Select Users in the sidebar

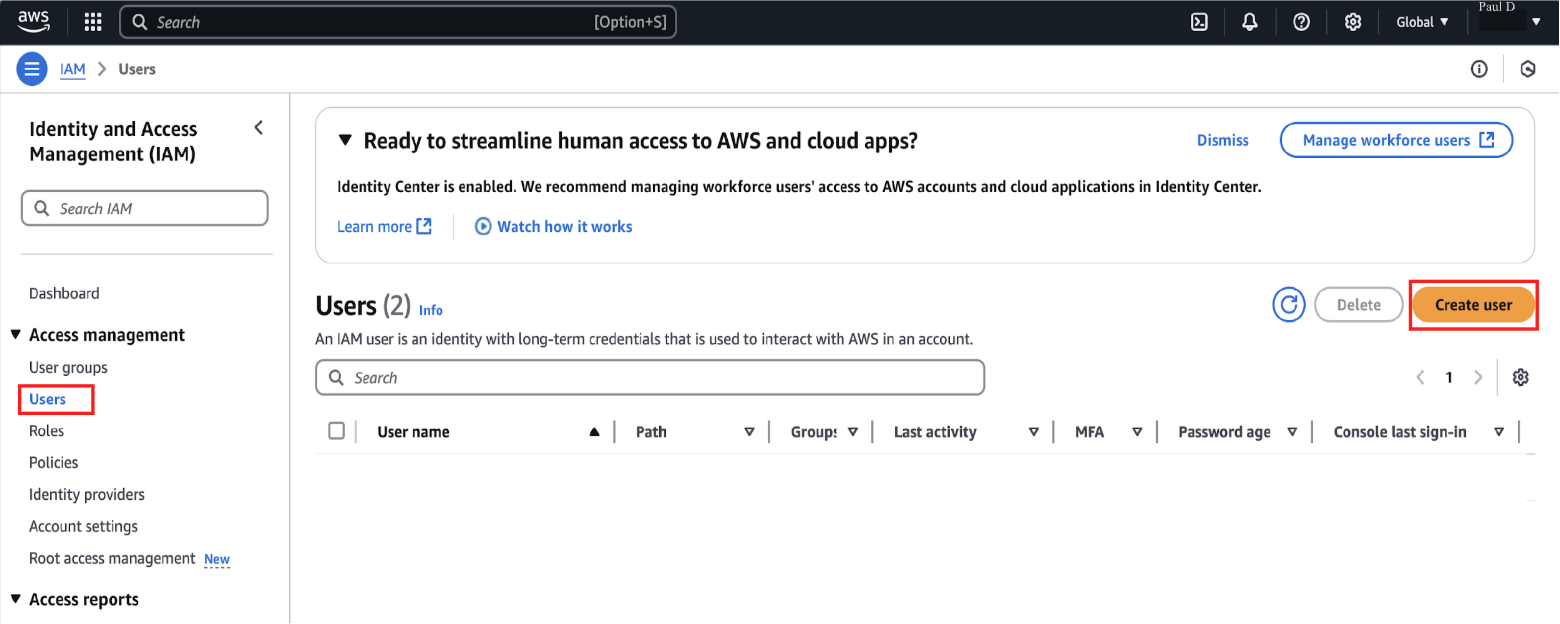(47, 399)
